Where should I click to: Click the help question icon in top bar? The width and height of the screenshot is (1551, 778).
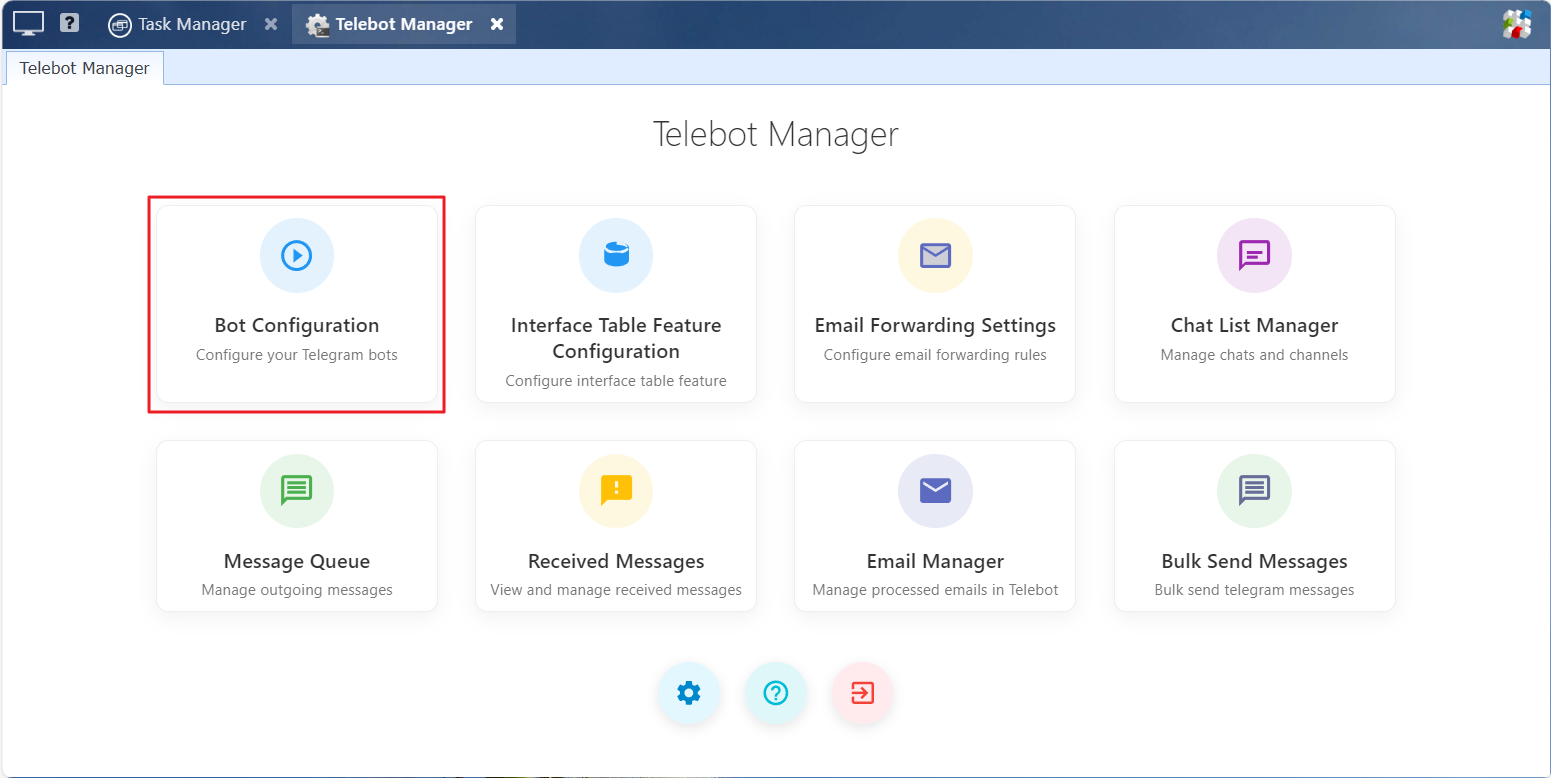click(x=69, y=23)
